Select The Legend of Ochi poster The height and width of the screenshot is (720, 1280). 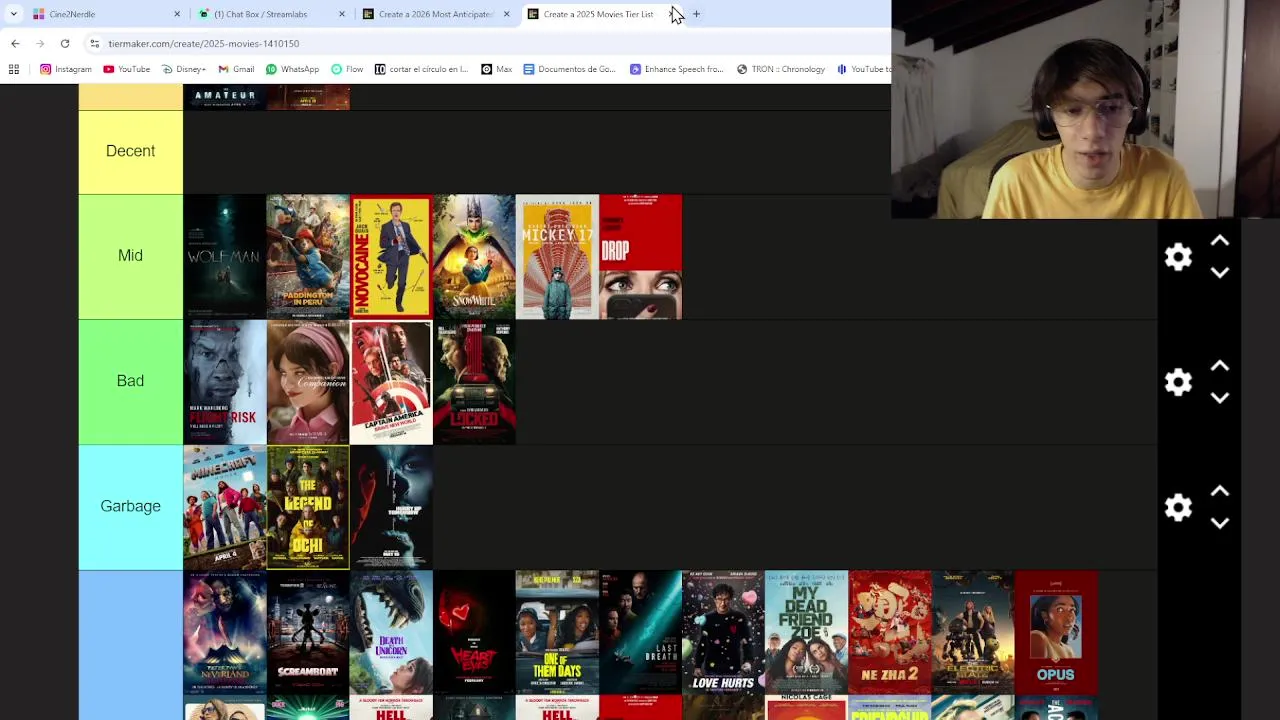[308, 507]
